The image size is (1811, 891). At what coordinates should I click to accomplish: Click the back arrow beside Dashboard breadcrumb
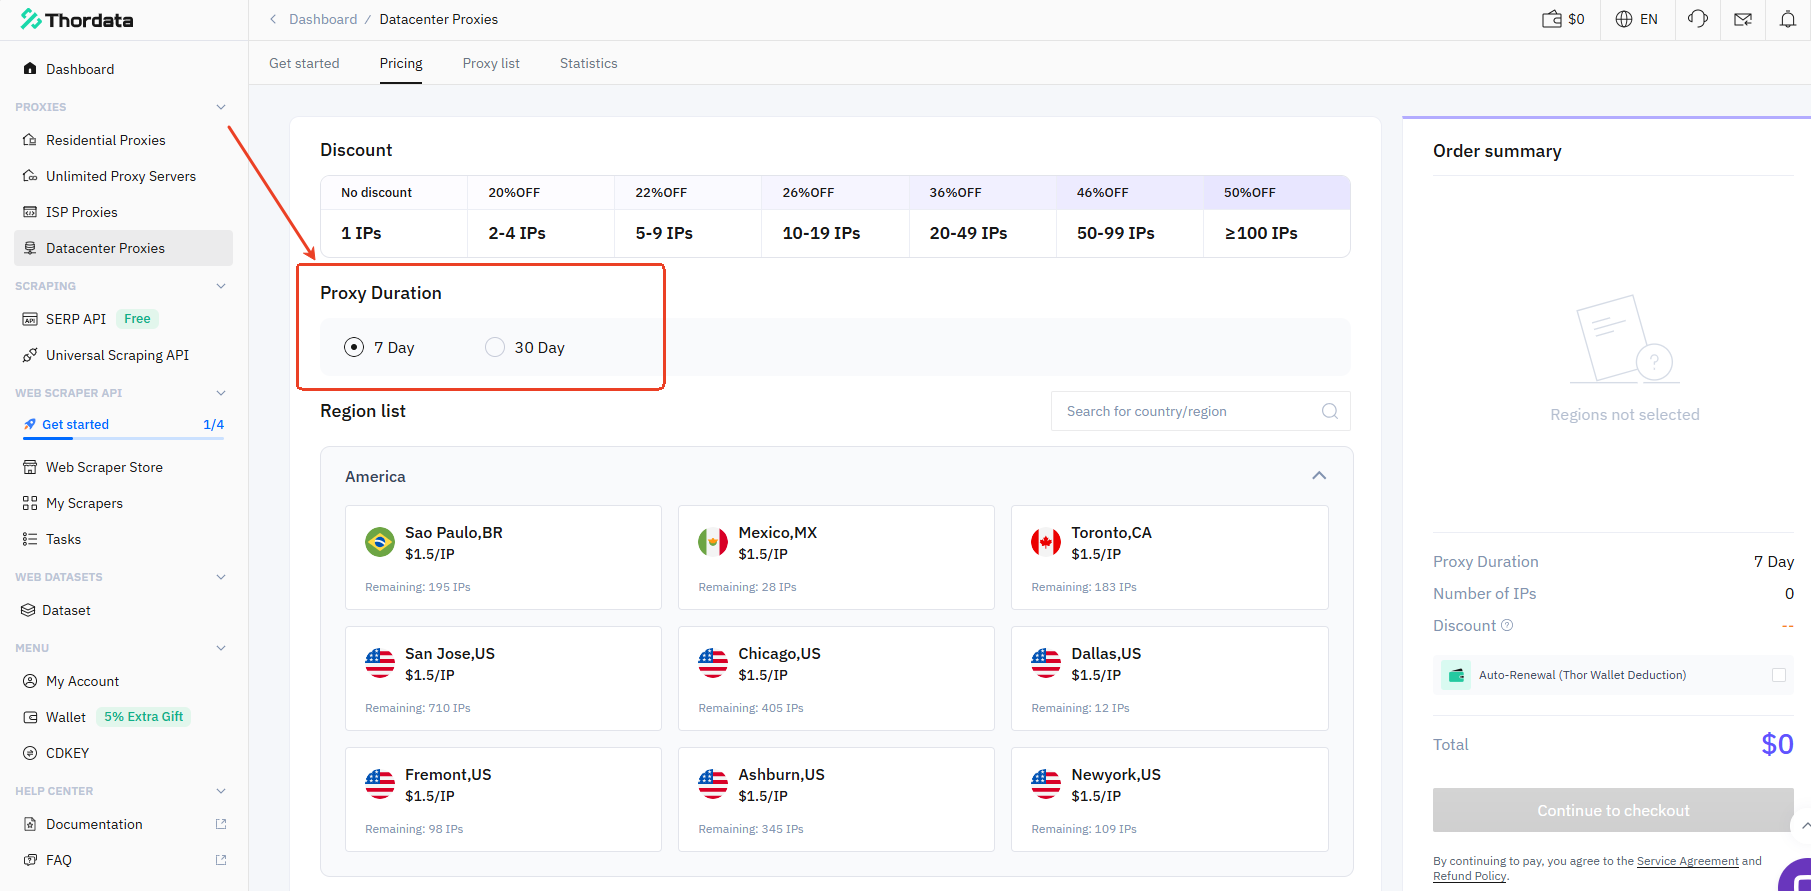[273, 19]
